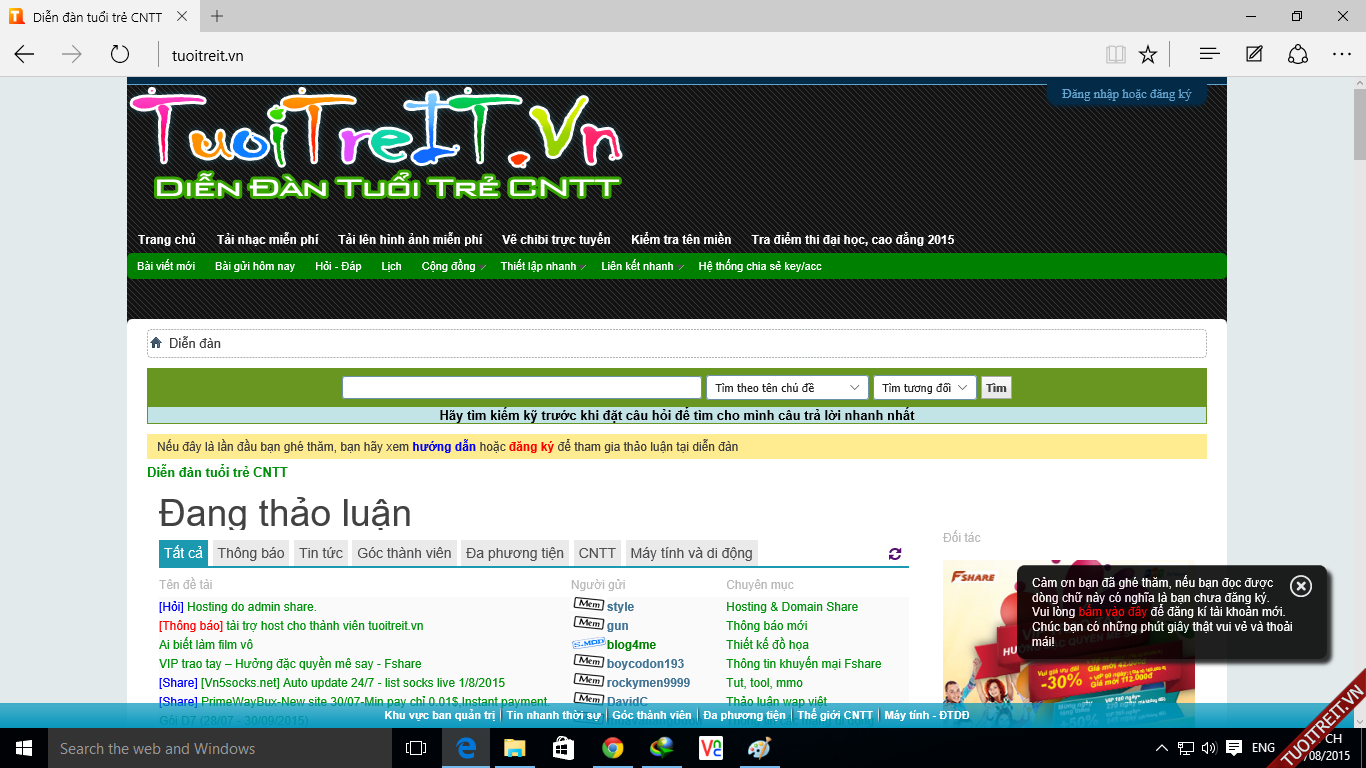Open Reading view book icon
The height and width of the screenshot is (768, 1366).
pyautogui.click(x=1116, y=55)
